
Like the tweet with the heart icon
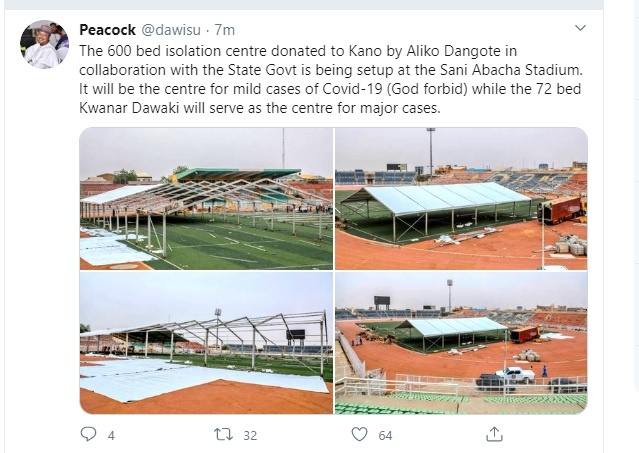[x=359, y=434]
